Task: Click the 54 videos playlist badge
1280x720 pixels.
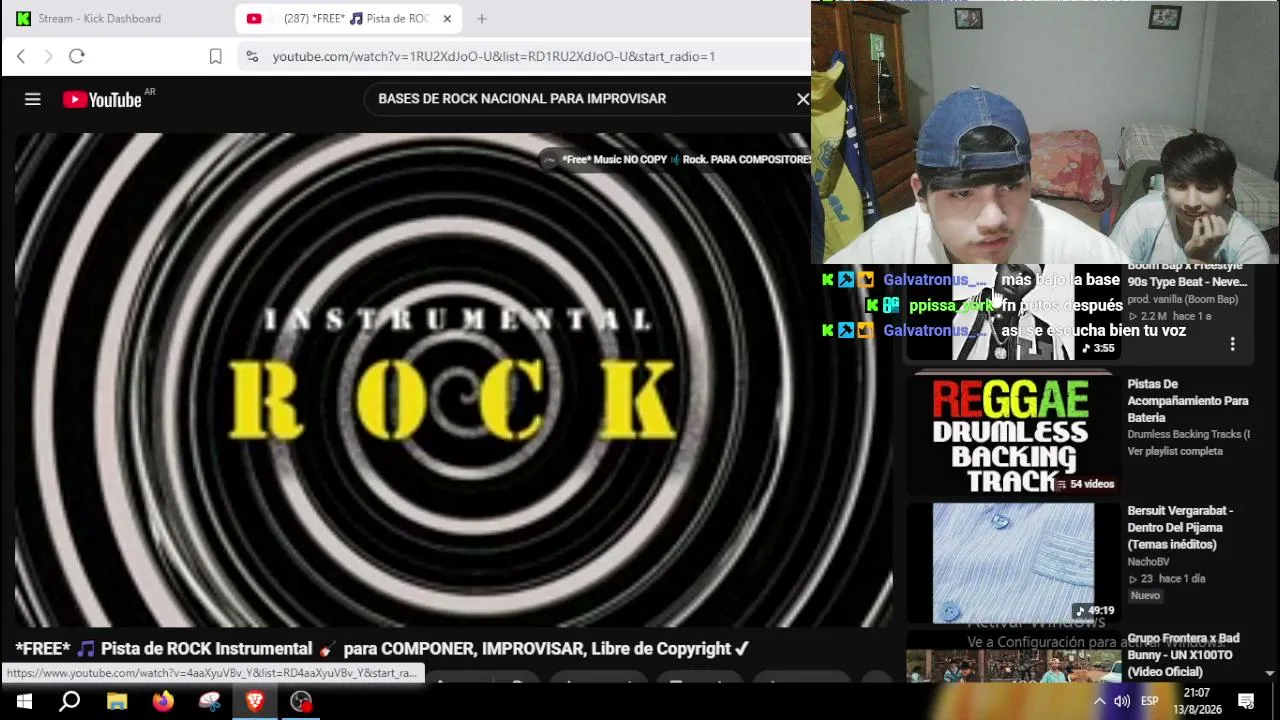Action: point(1085,484)
